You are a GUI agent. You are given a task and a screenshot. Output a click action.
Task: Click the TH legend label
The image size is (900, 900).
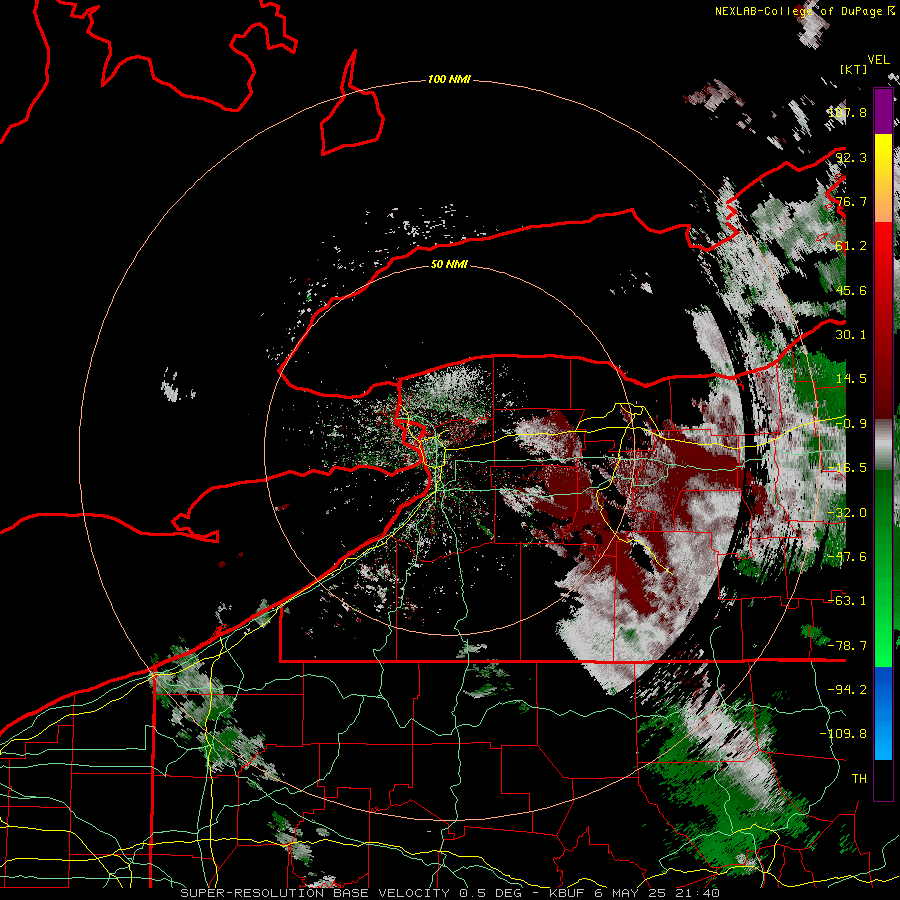[x=859, y=778]
